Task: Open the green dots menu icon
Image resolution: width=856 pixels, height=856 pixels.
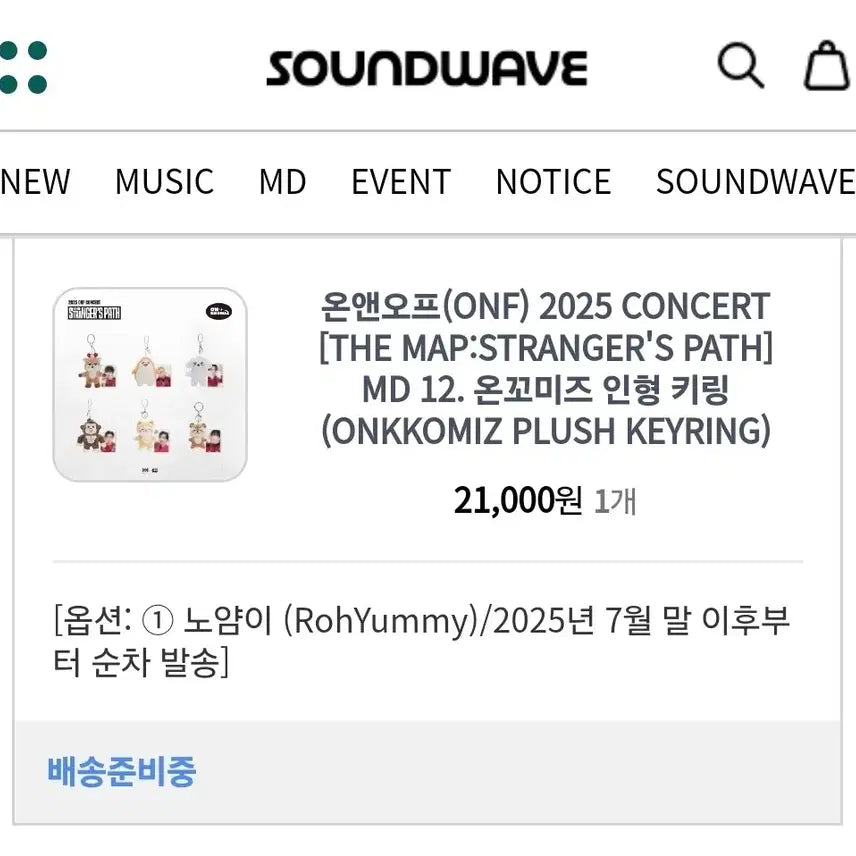Action: [x=24, y=65]
